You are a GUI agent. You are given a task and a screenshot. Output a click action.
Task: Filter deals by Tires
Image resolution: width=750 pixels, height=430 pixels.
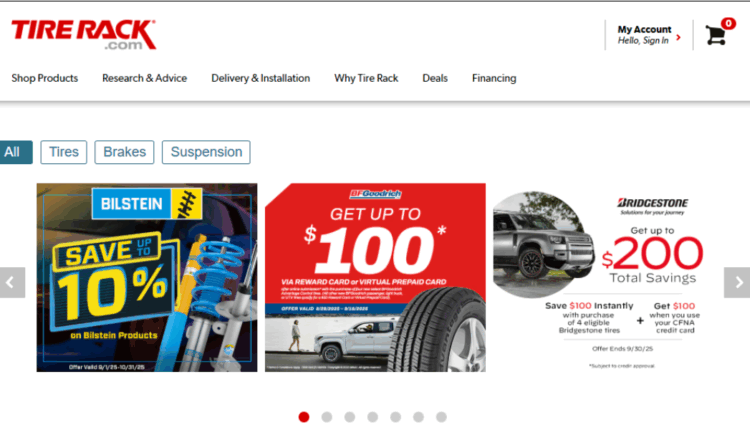click(64, 152)
